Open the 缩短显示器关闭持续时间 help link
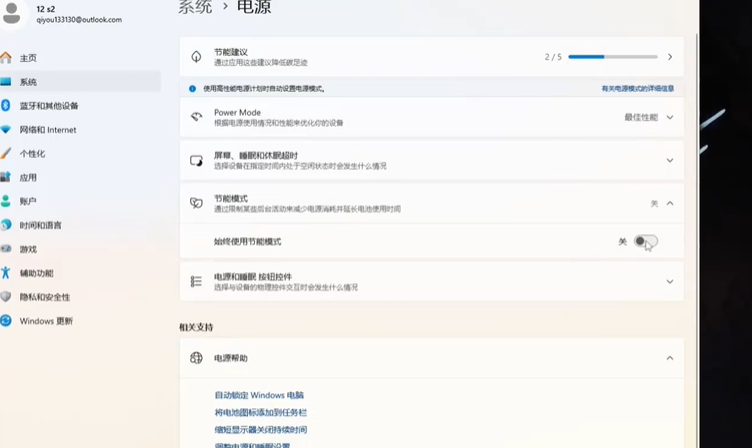 pos(260,430)
